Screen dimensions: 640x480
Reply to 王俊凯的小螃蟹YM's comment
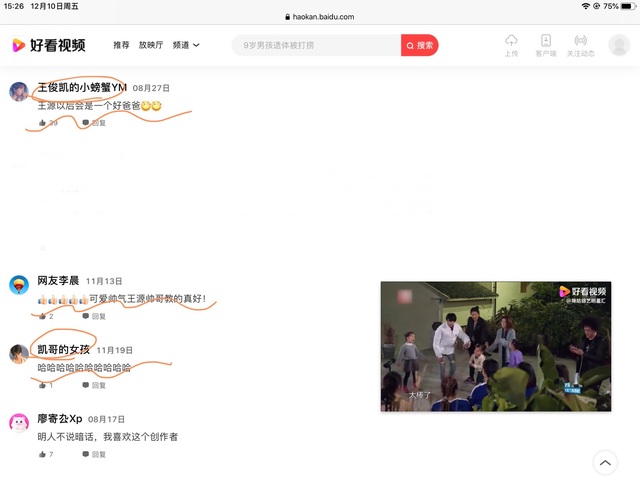click(94, 123)
